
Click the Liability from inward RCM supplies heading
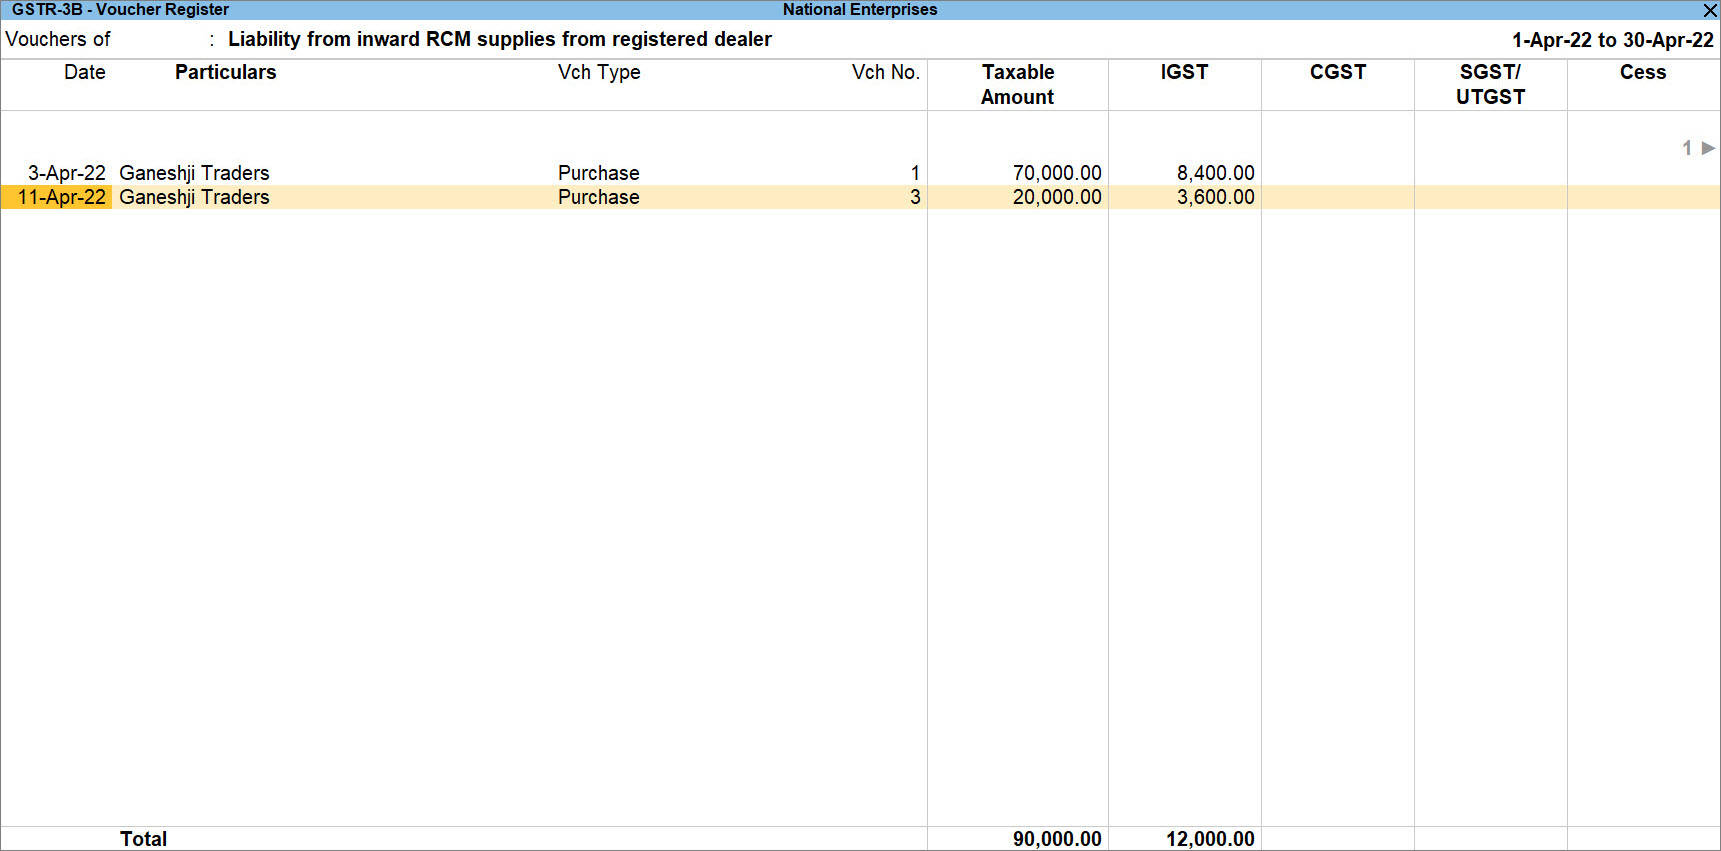point(500,39)
